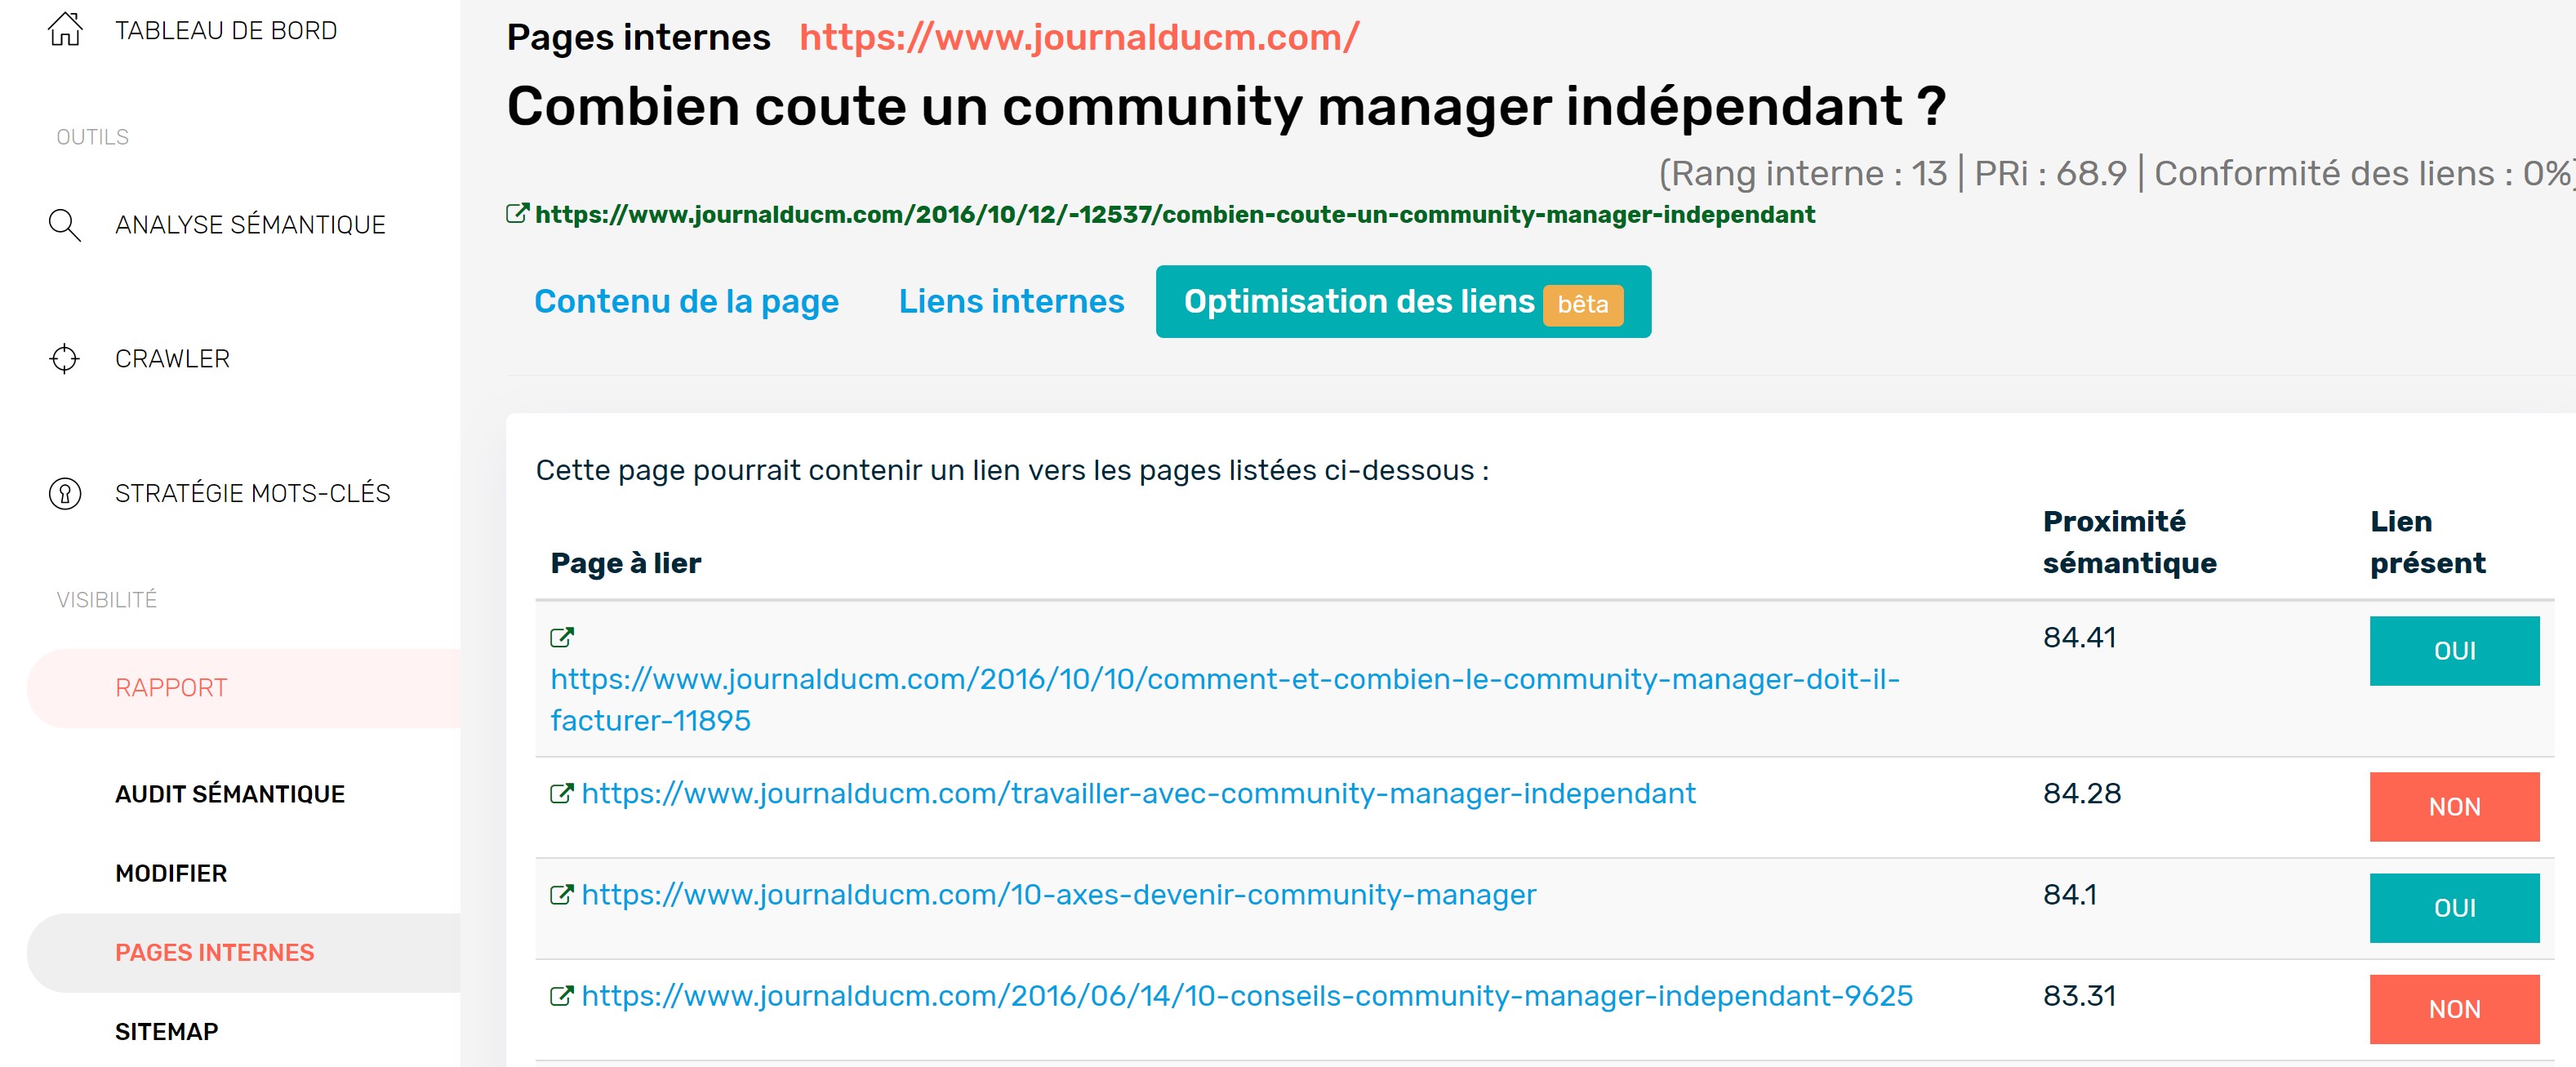Open Stratégie mots-clés section
2576x1067 pixels.
coord(252,493)
